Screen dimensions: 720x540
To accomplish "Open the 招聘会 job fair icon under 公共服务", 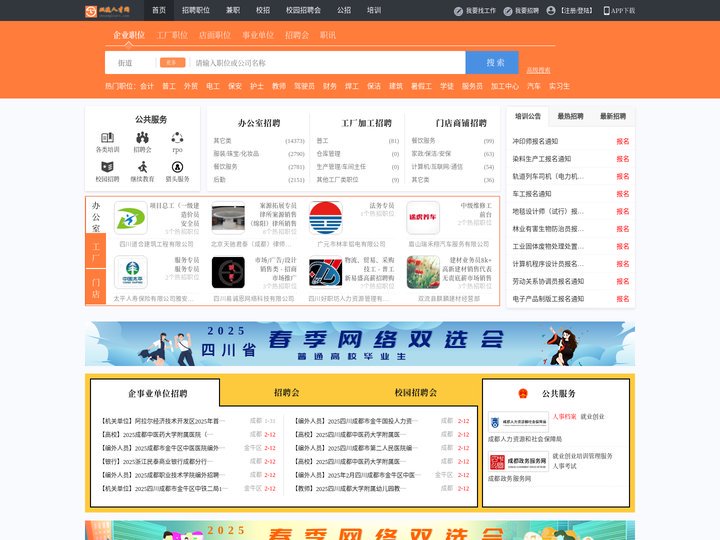I will click(142, 137).
